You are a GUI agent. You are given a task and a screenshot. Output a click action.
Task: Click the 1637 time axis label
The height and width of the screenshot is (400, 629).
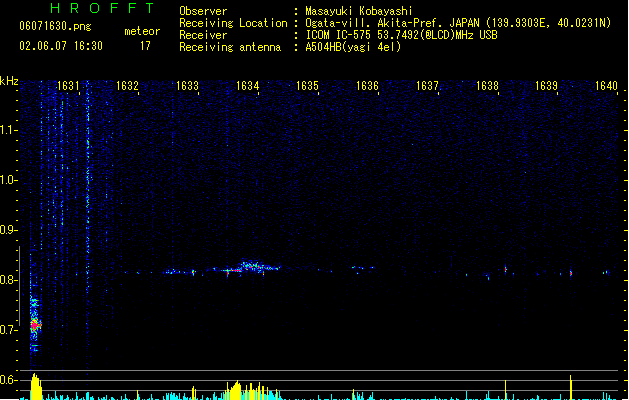427,86
